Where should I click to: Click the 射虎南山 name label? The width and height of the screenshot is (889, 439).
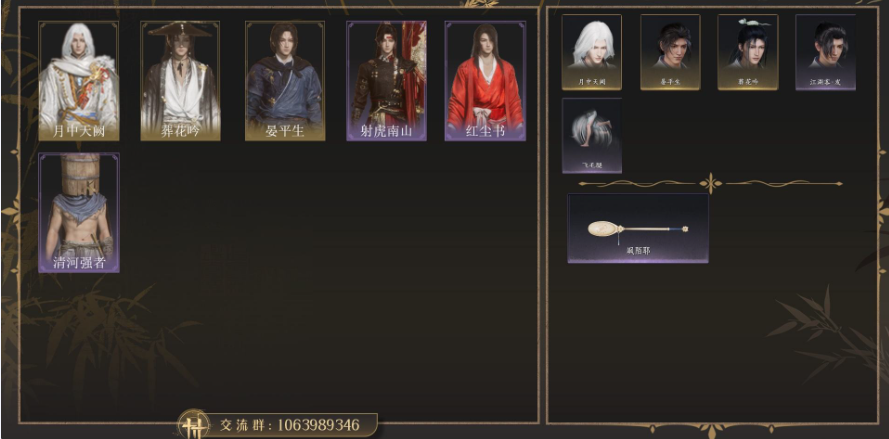click(387, 132)
